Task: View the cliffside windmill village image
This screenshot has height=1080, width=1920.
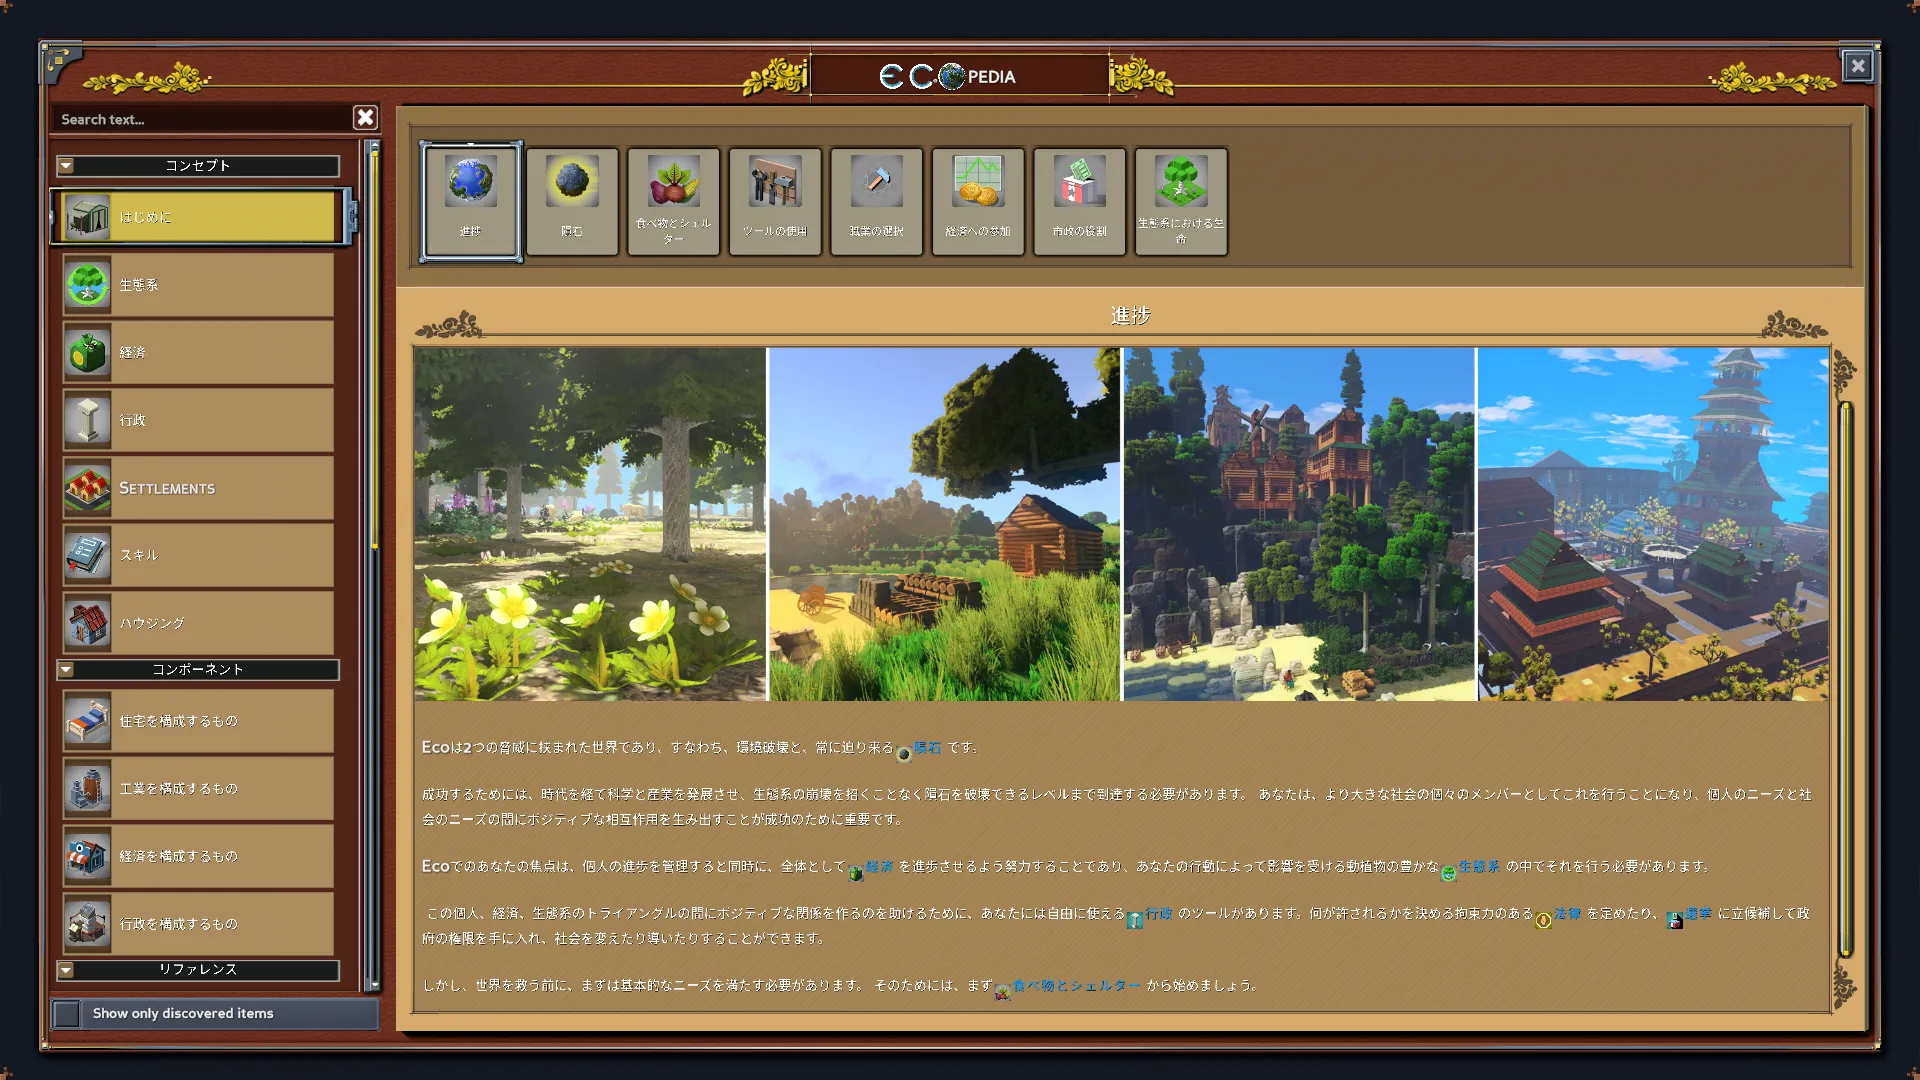Action: [1299, 524]
